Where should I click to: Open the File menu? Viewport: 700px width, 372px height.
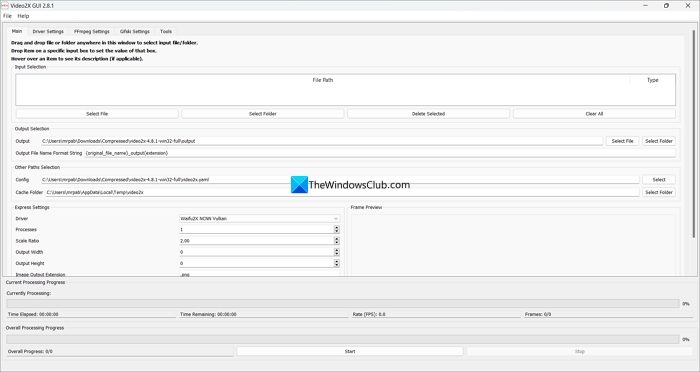[7, 16]
